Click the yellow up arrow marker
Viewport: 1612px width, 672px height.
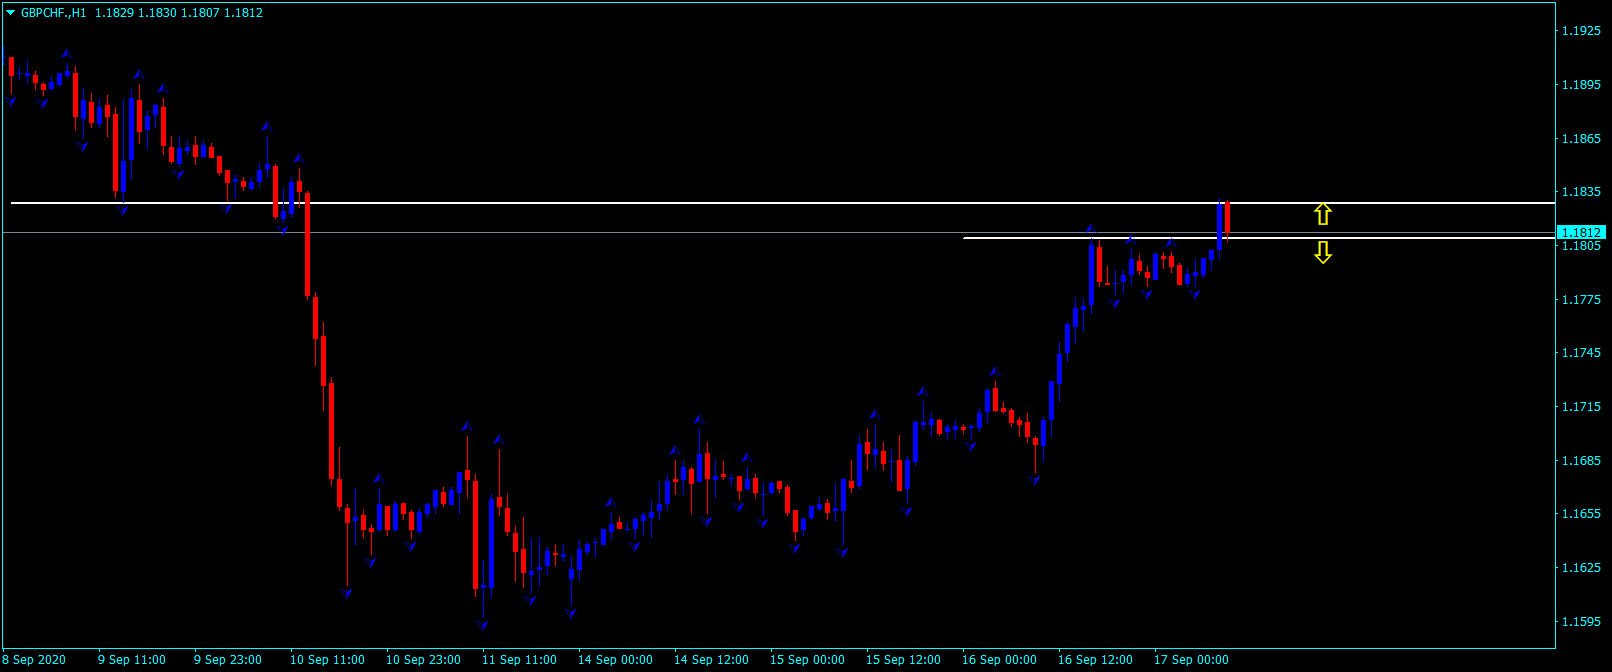click(x=1323, y=214)
